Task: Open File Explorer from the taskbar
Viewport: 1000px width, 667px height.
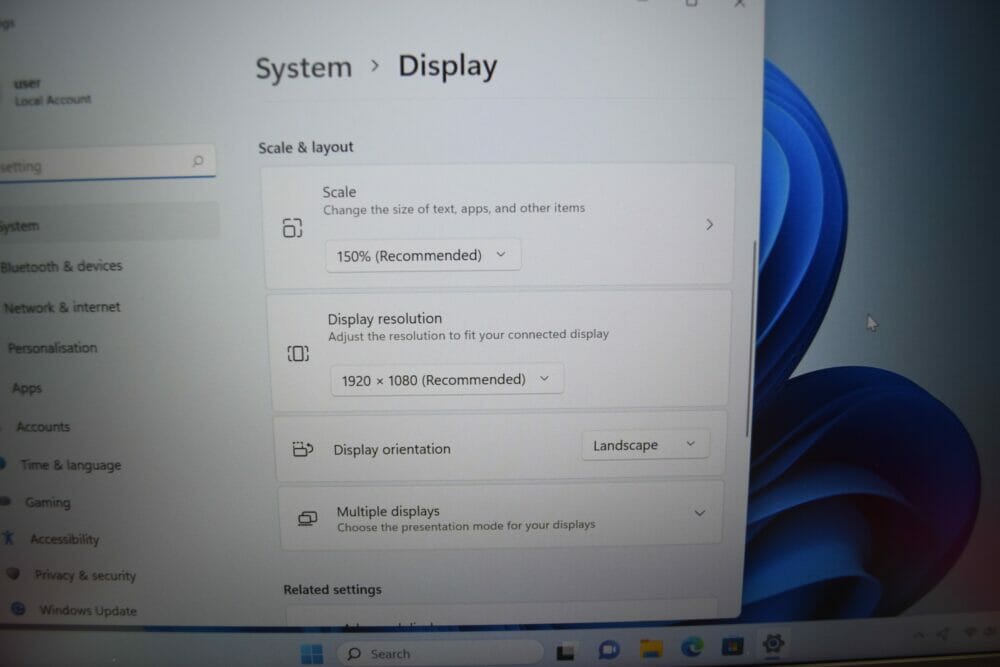Action: click(651, 649)
